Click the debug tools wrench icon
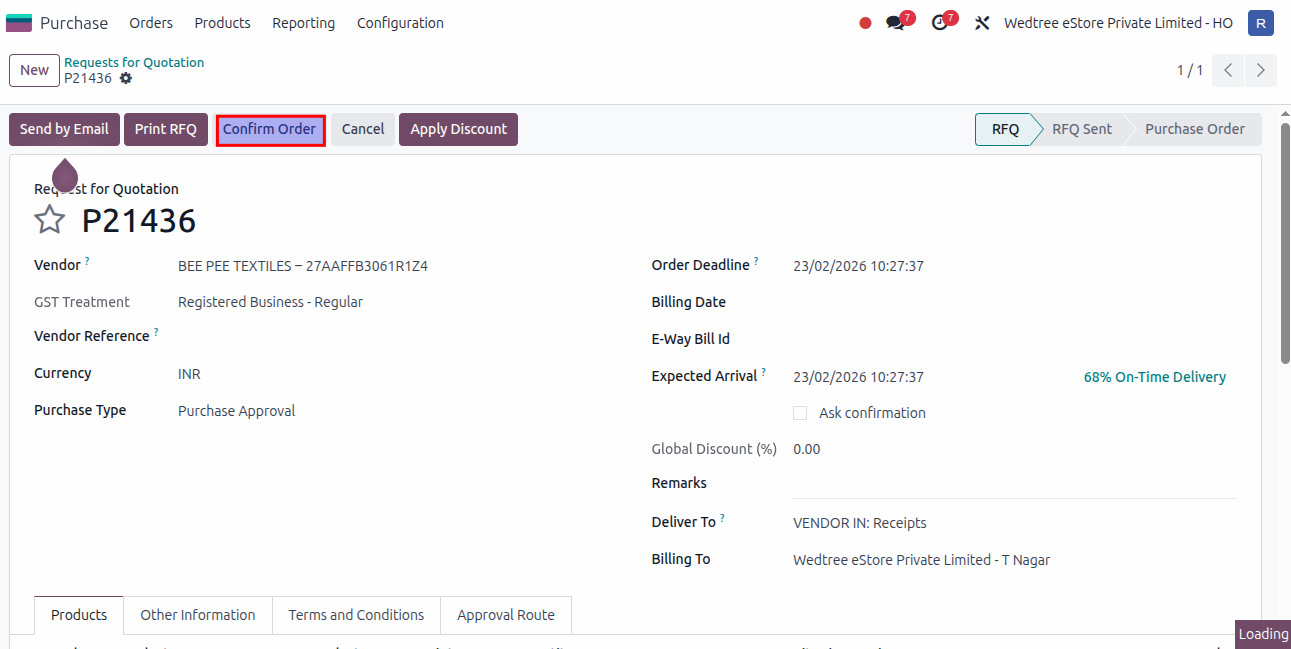Image resolution: width=1291 pixels, height=649 pixels. [x=982, y=23]
